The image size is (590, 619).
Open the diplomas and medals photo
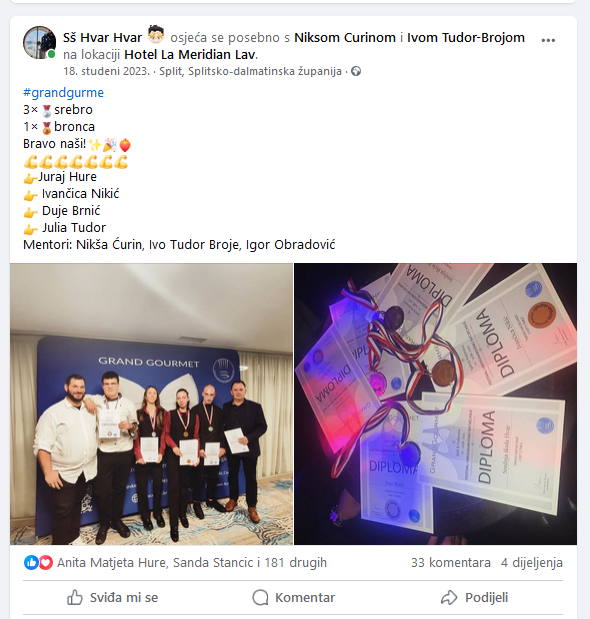435,404
